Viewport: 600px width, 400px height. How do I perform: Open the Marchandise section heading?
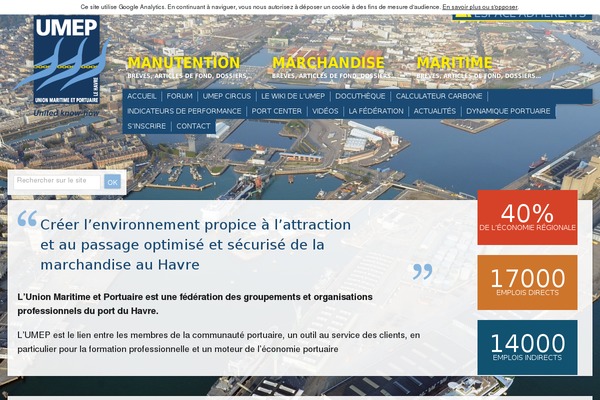pyautogui.click(x=328, y=63)
